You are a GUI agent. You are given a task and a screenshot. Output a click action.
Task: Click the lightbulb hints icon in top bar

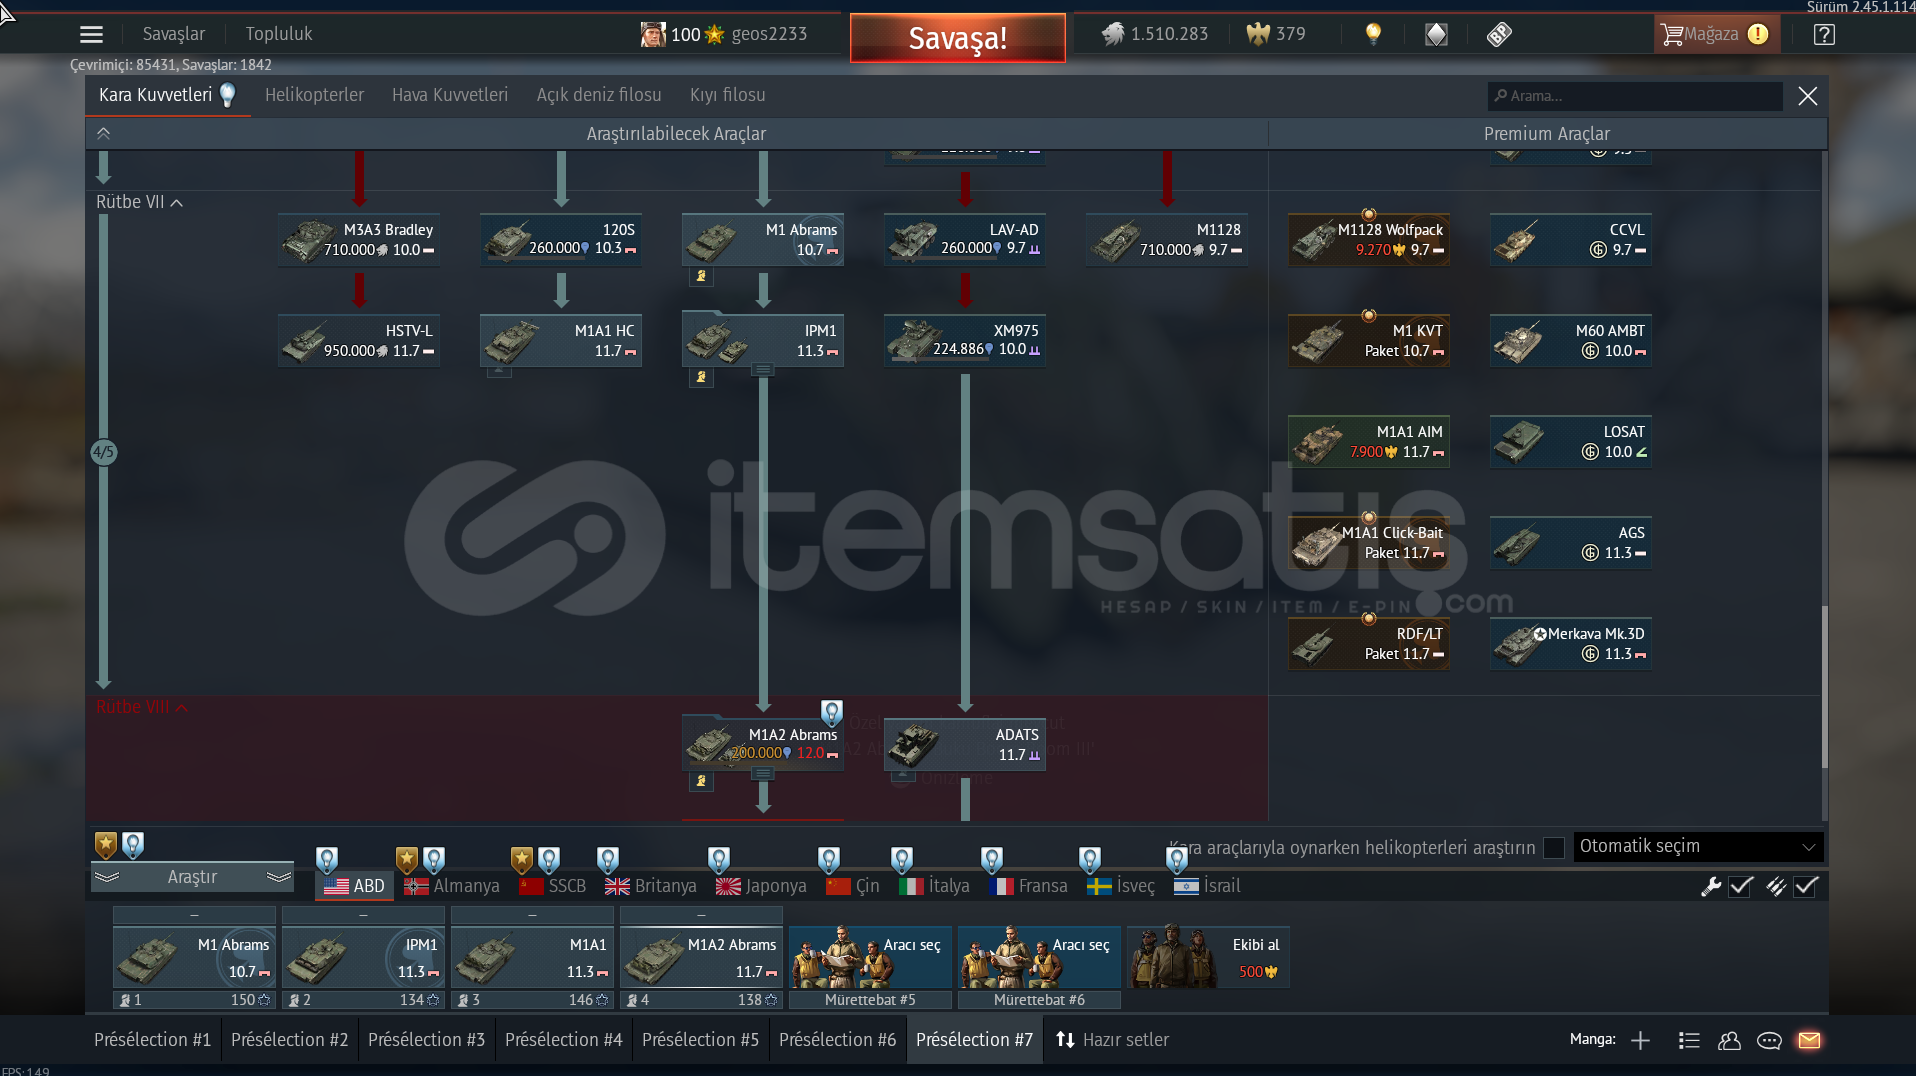1373,34
